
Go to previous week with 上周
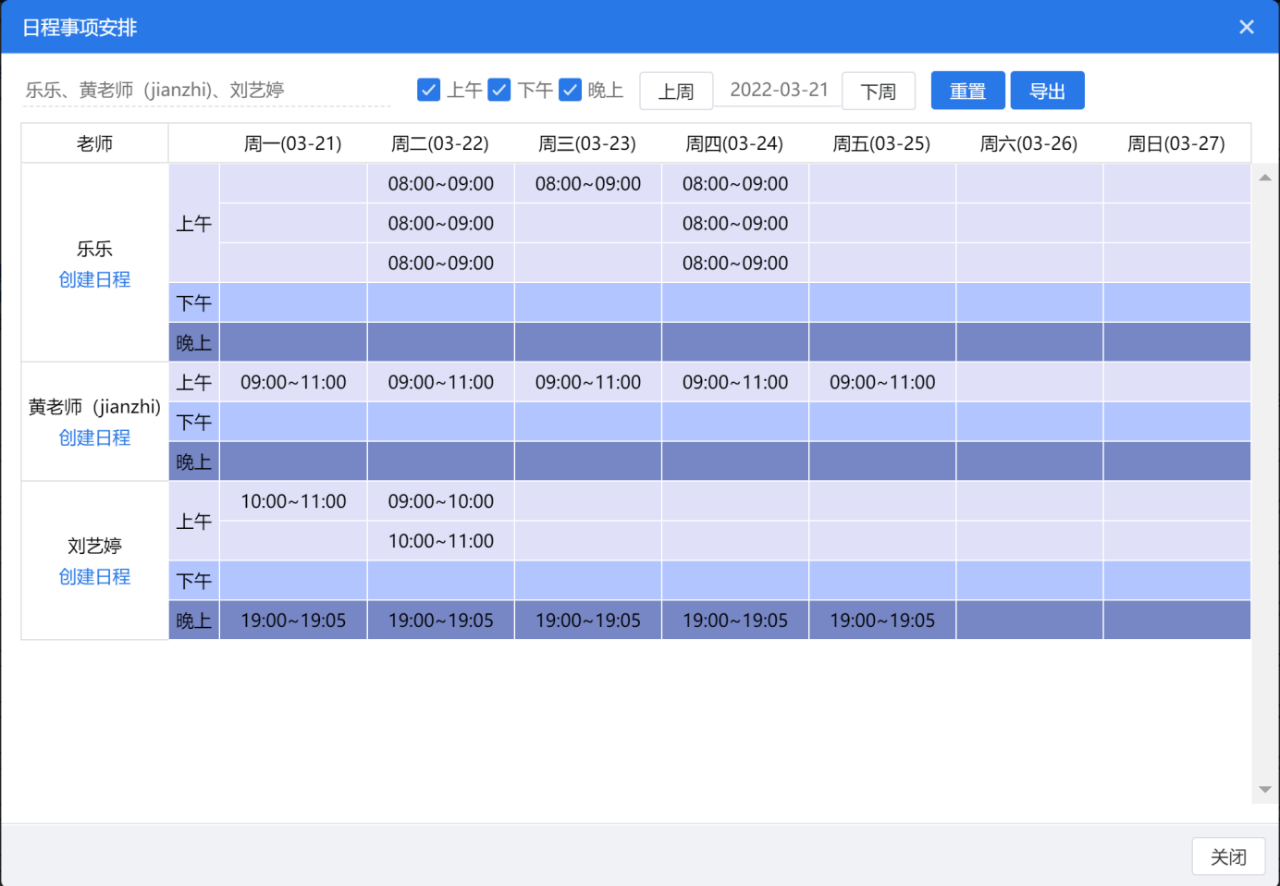tap(676, 91)
